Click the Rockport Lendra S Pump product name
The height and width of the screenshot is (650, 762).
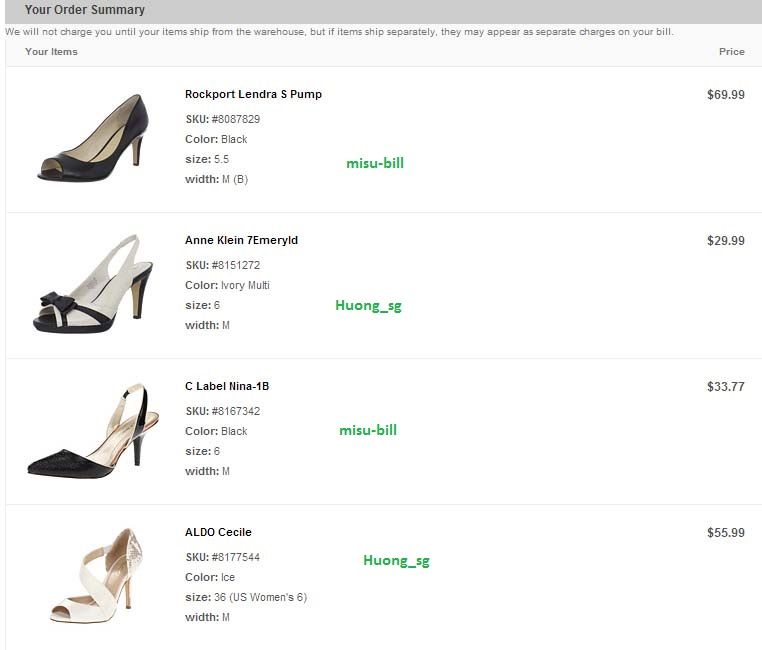(x=253, y=94)
